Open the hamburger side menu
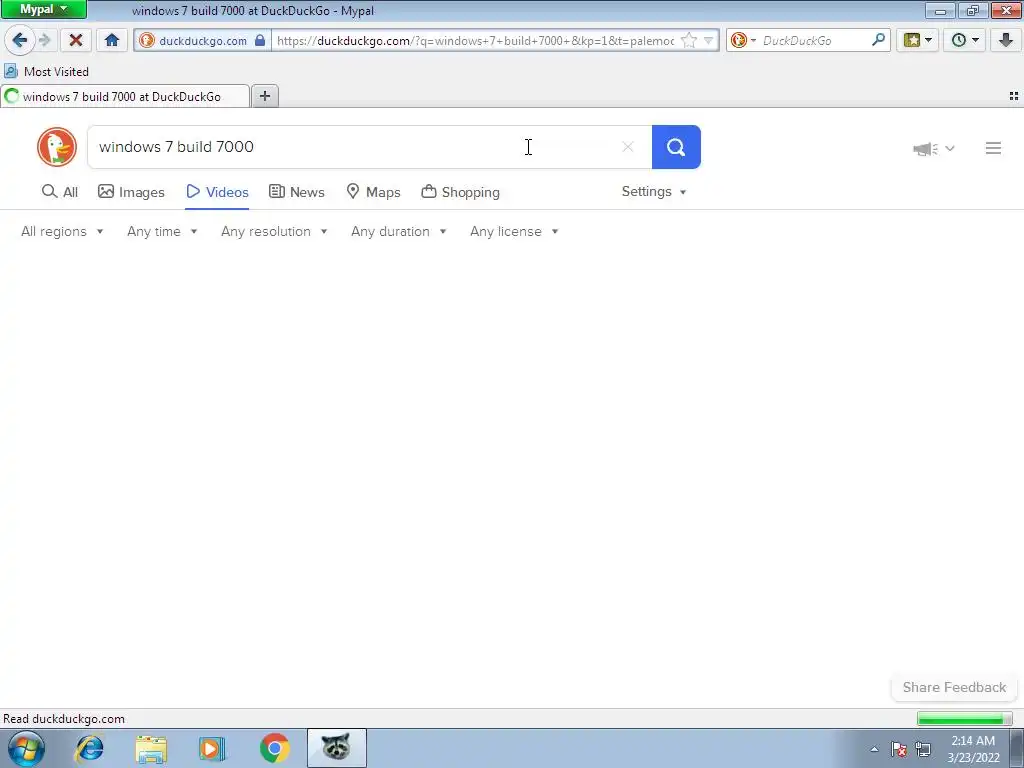Image resolution: width=1024 pixels, height=768 pixels. tap(993, 148)
